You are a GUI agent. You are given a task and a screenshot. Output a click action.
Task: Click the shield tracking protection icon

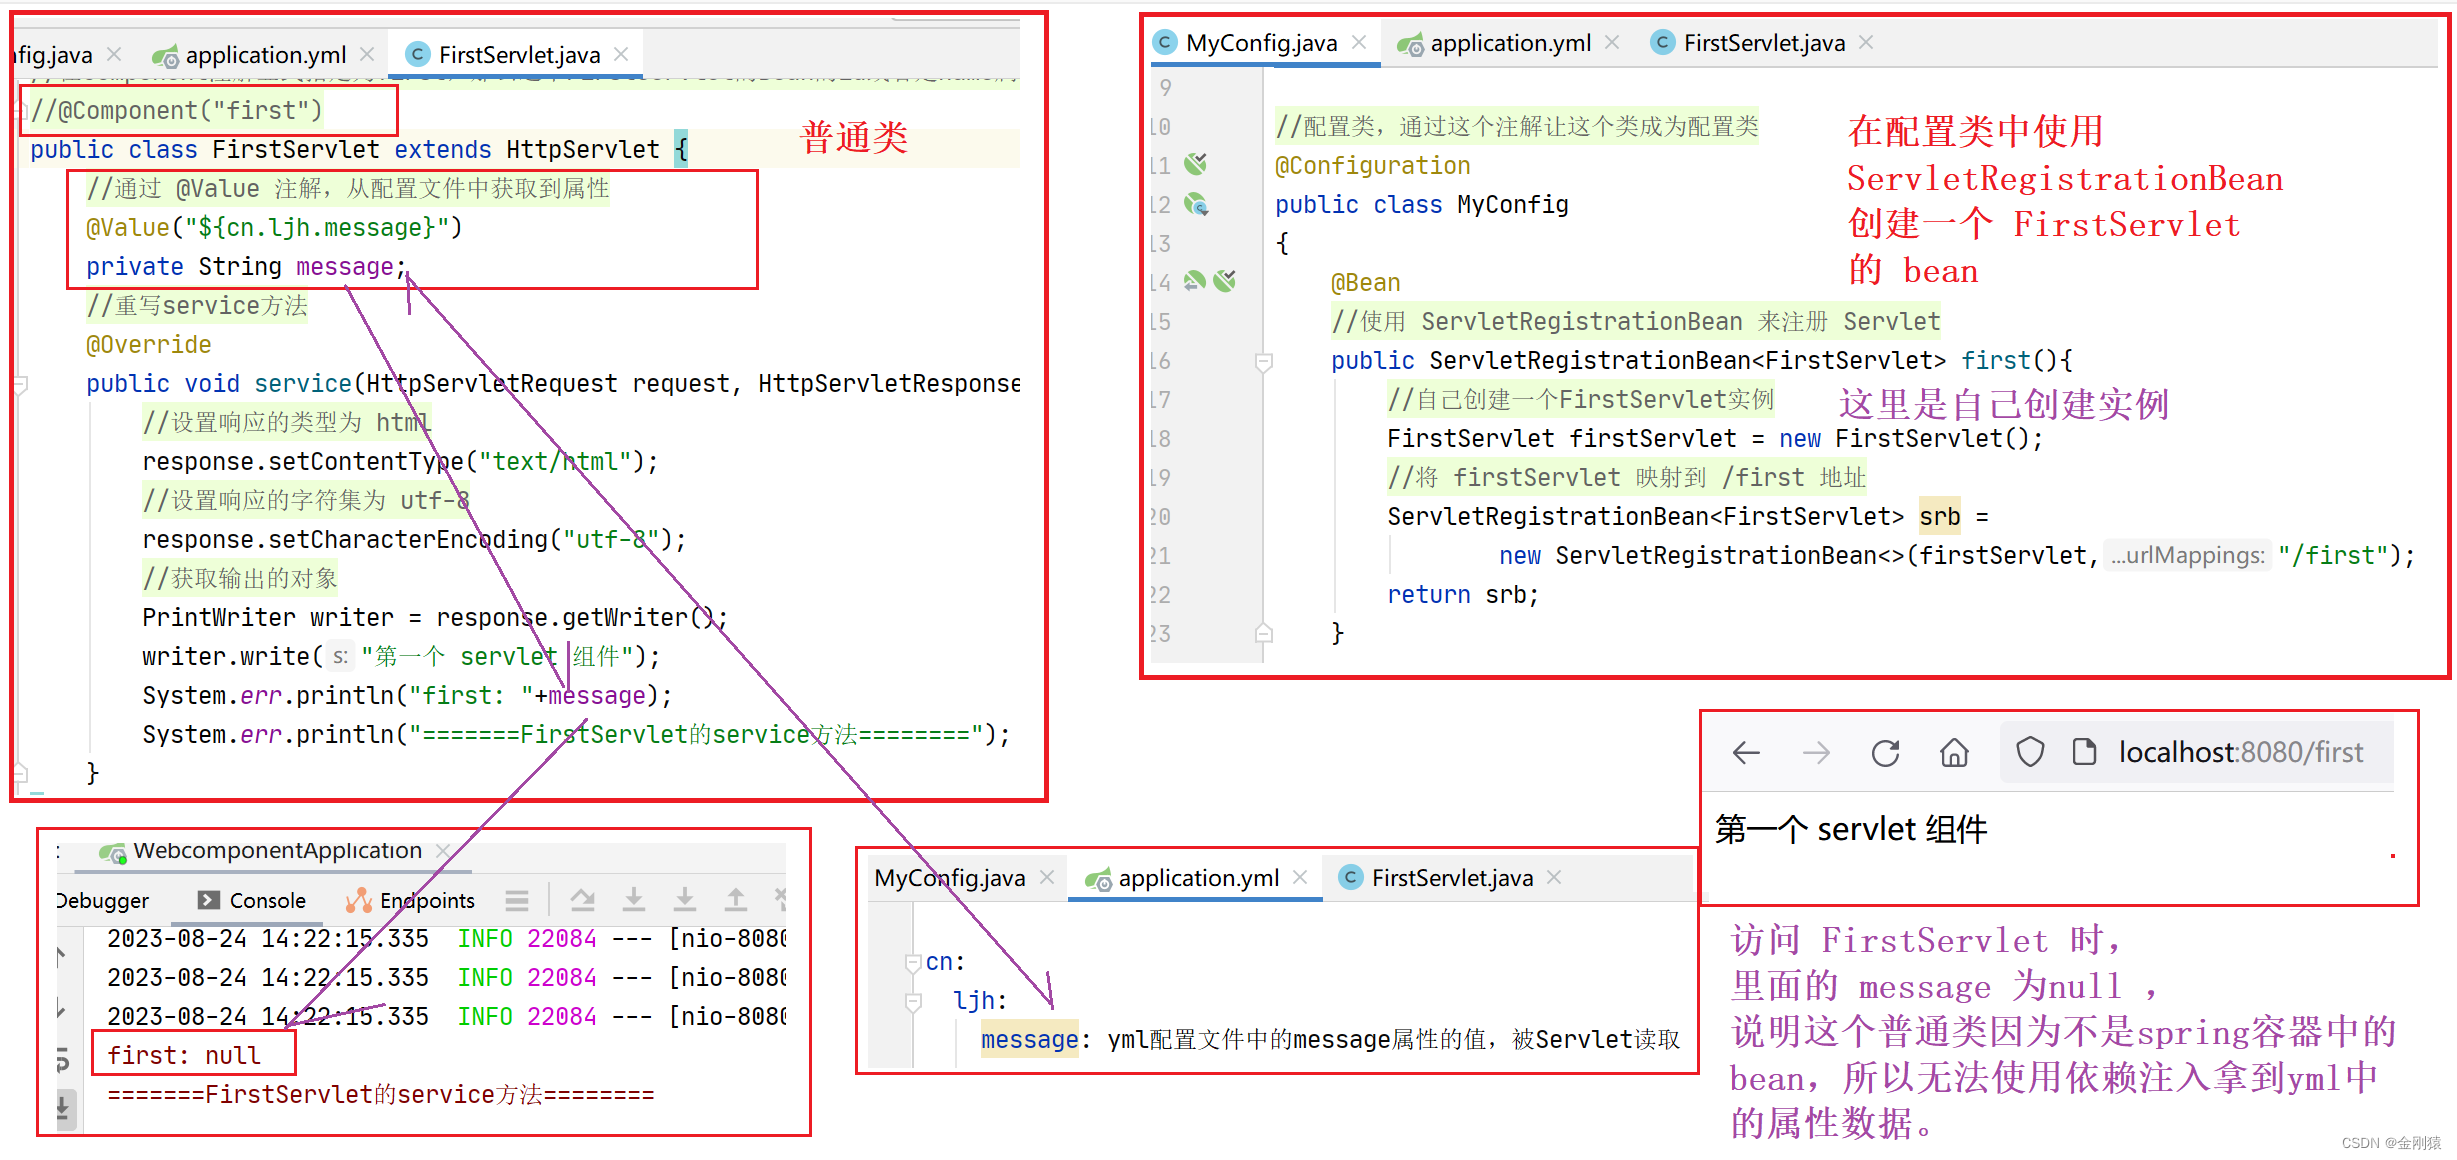tap(2030, 752)
